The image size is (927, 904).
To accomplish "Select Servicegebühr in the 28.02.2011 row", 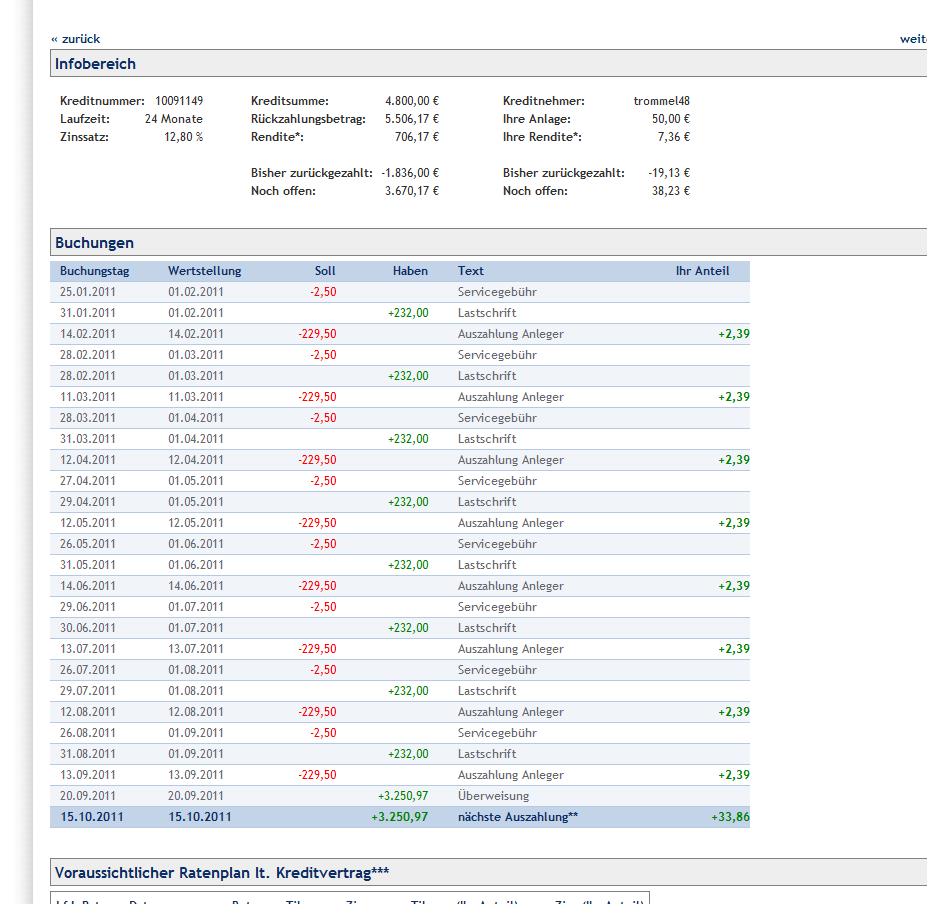I will click(497, 355).
